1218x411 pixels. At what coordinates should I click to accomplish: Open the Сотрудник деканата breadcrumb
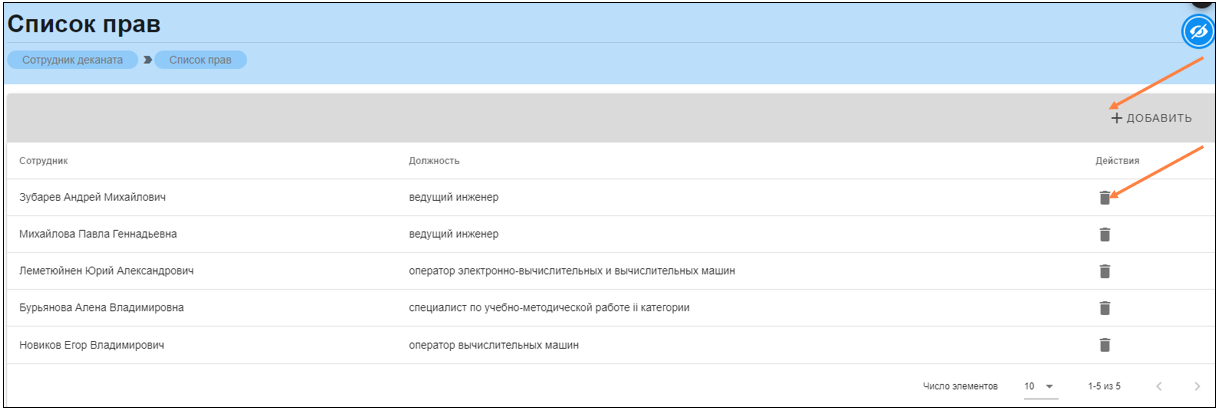coord(72,60)
